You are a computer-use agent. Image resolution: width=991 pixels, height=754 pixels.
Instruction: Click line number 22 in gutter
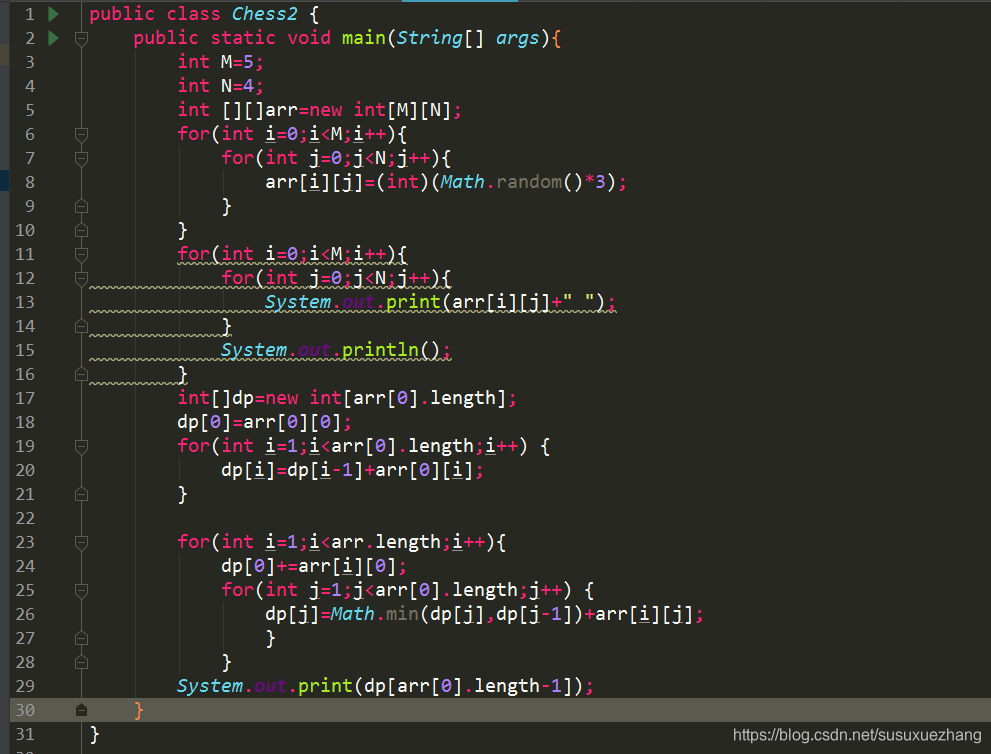click(25, 518)
